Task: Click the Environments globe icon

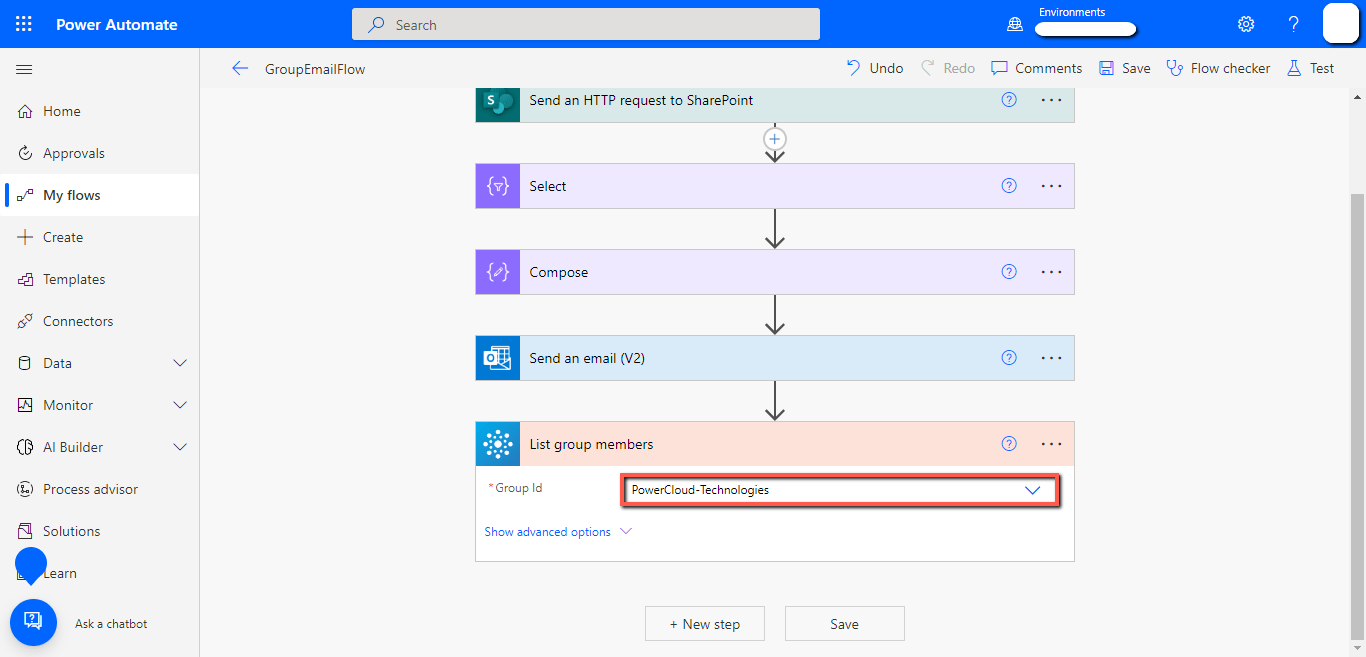Action: [1015, 24]
